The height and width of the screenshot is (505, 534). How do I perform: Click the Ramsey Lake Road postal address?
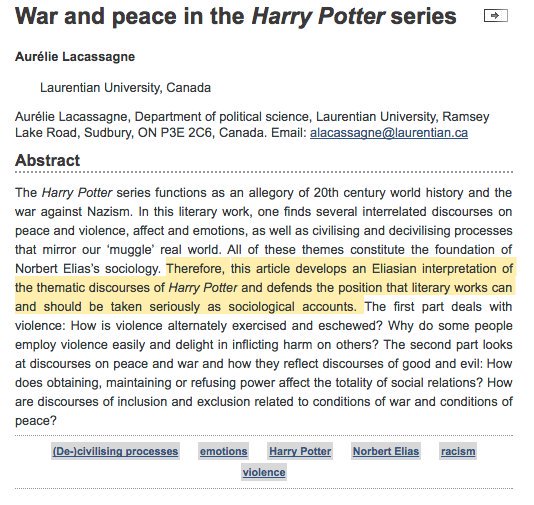click(x=252, y=125)
